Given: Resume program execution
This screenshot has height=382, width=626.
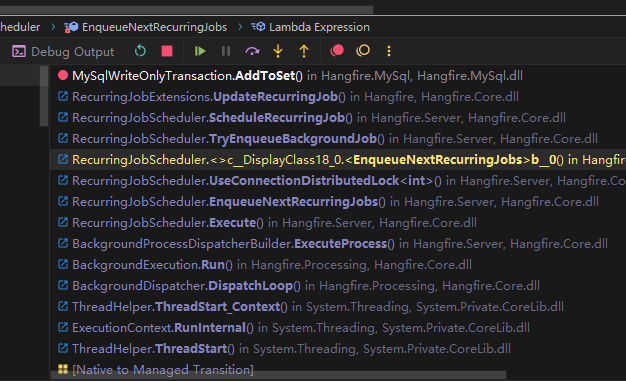Looking at the screenshot, I should pyautogui.click(x=200, y=51).
